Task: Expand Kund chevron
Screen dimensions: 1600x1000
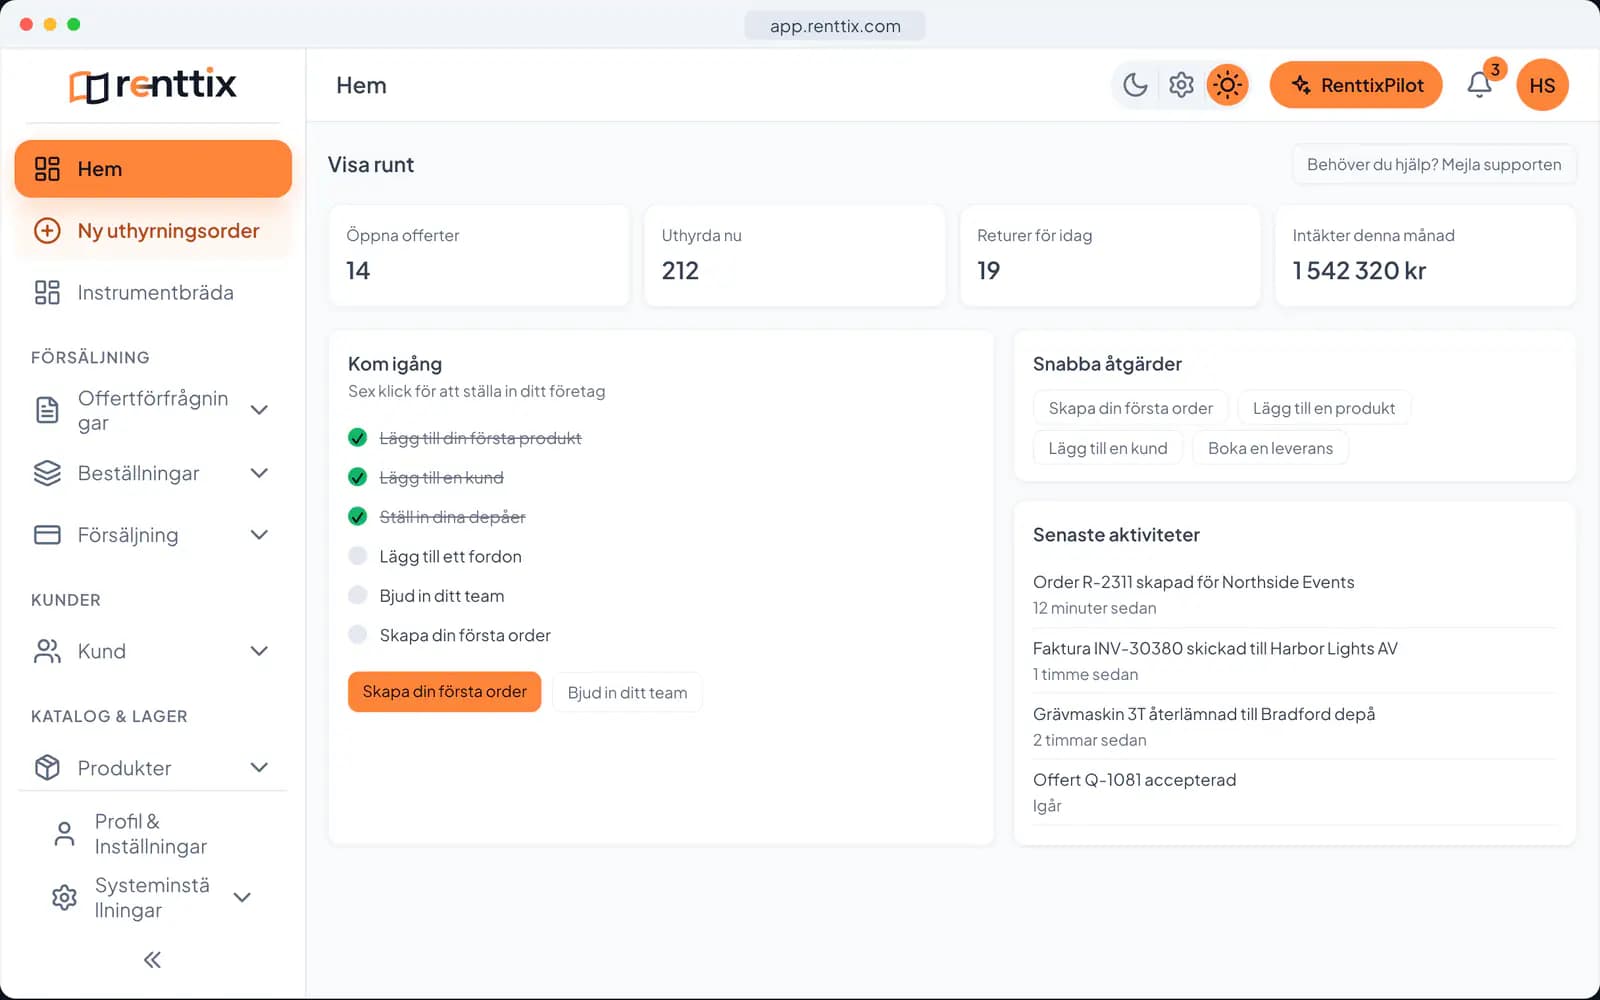Action: tap(259, 651)
